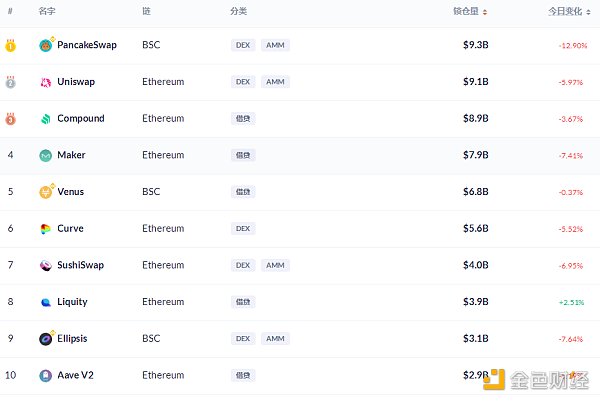Click the Compound logo icon

point(46,119)
